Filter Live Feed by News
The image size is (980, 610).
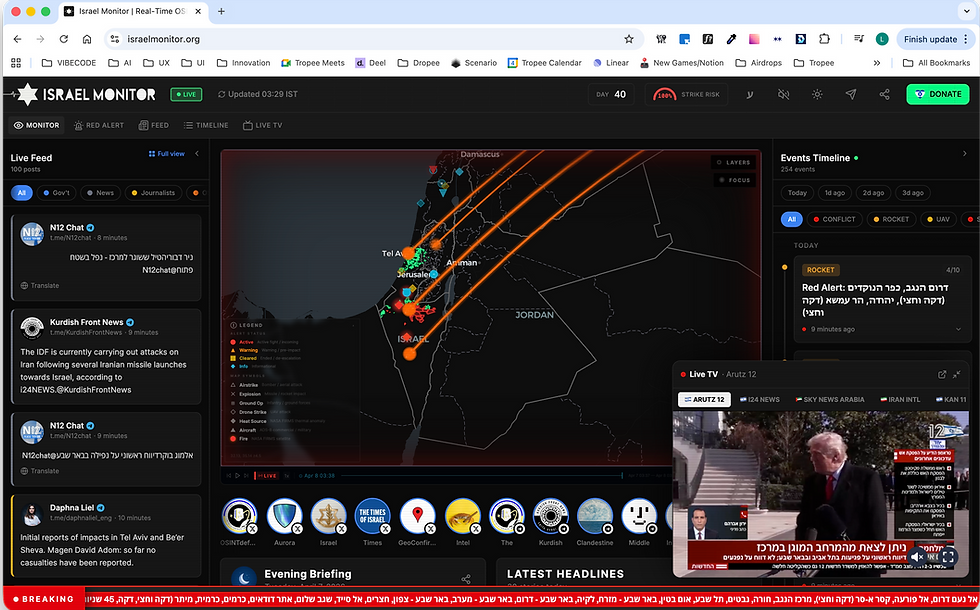101,193
